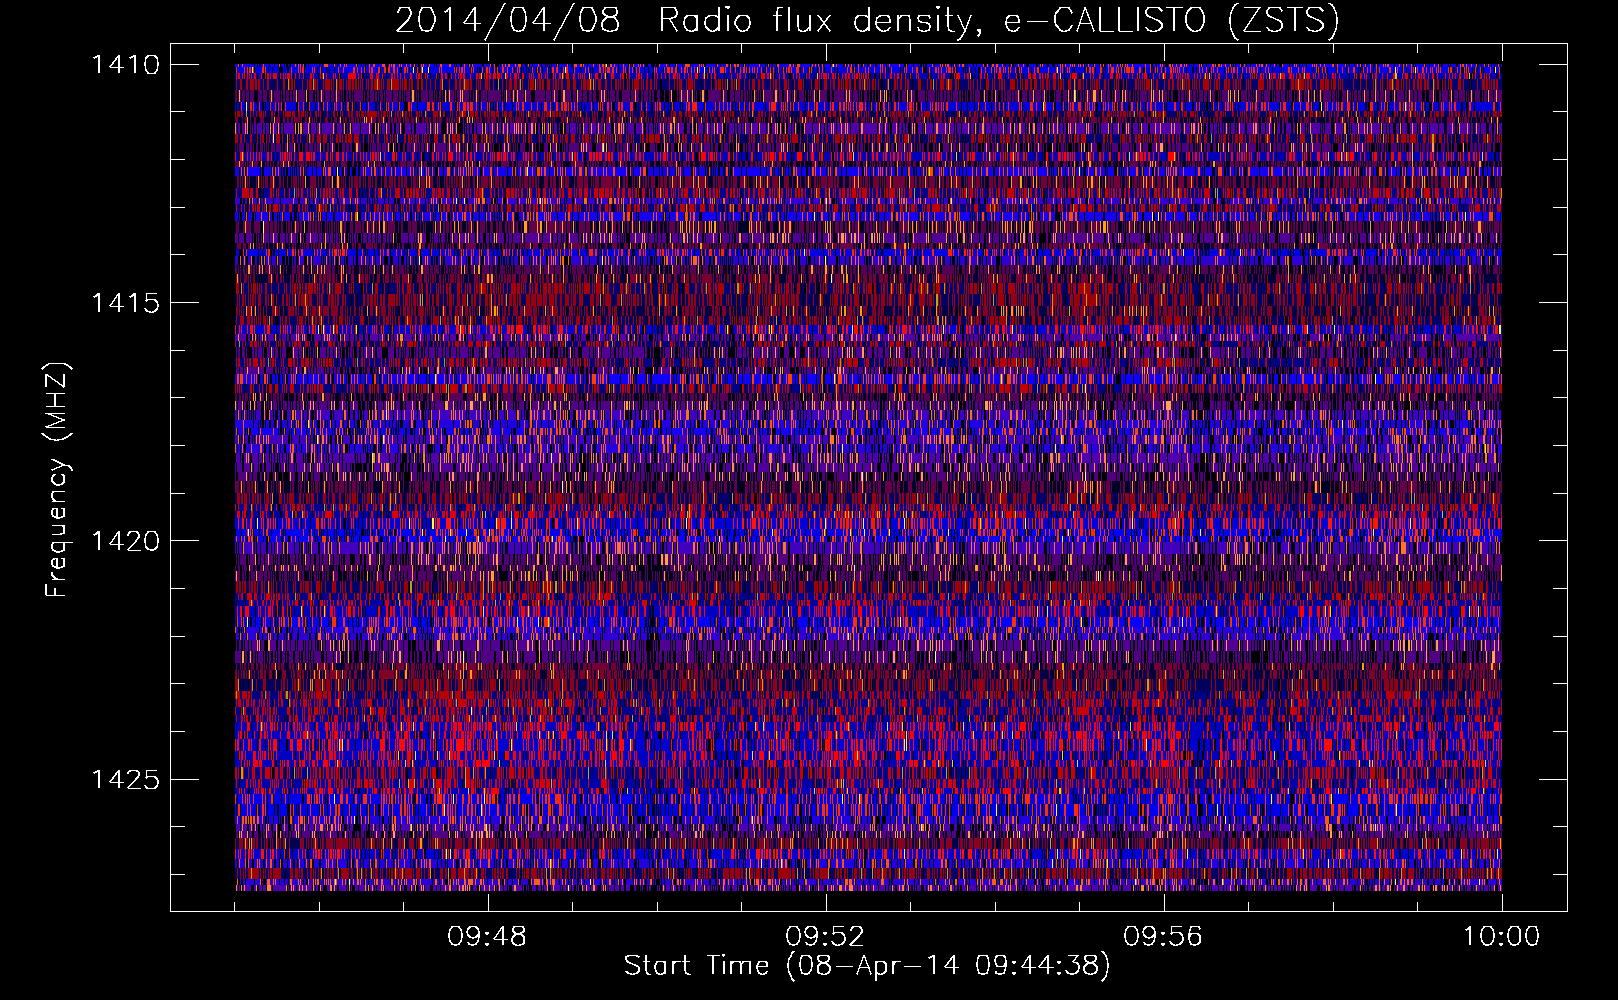Click the 'Start Time (08-Apr-14 09:44:38)' axis label
1618x1000 pixels.
coord(867,966)
